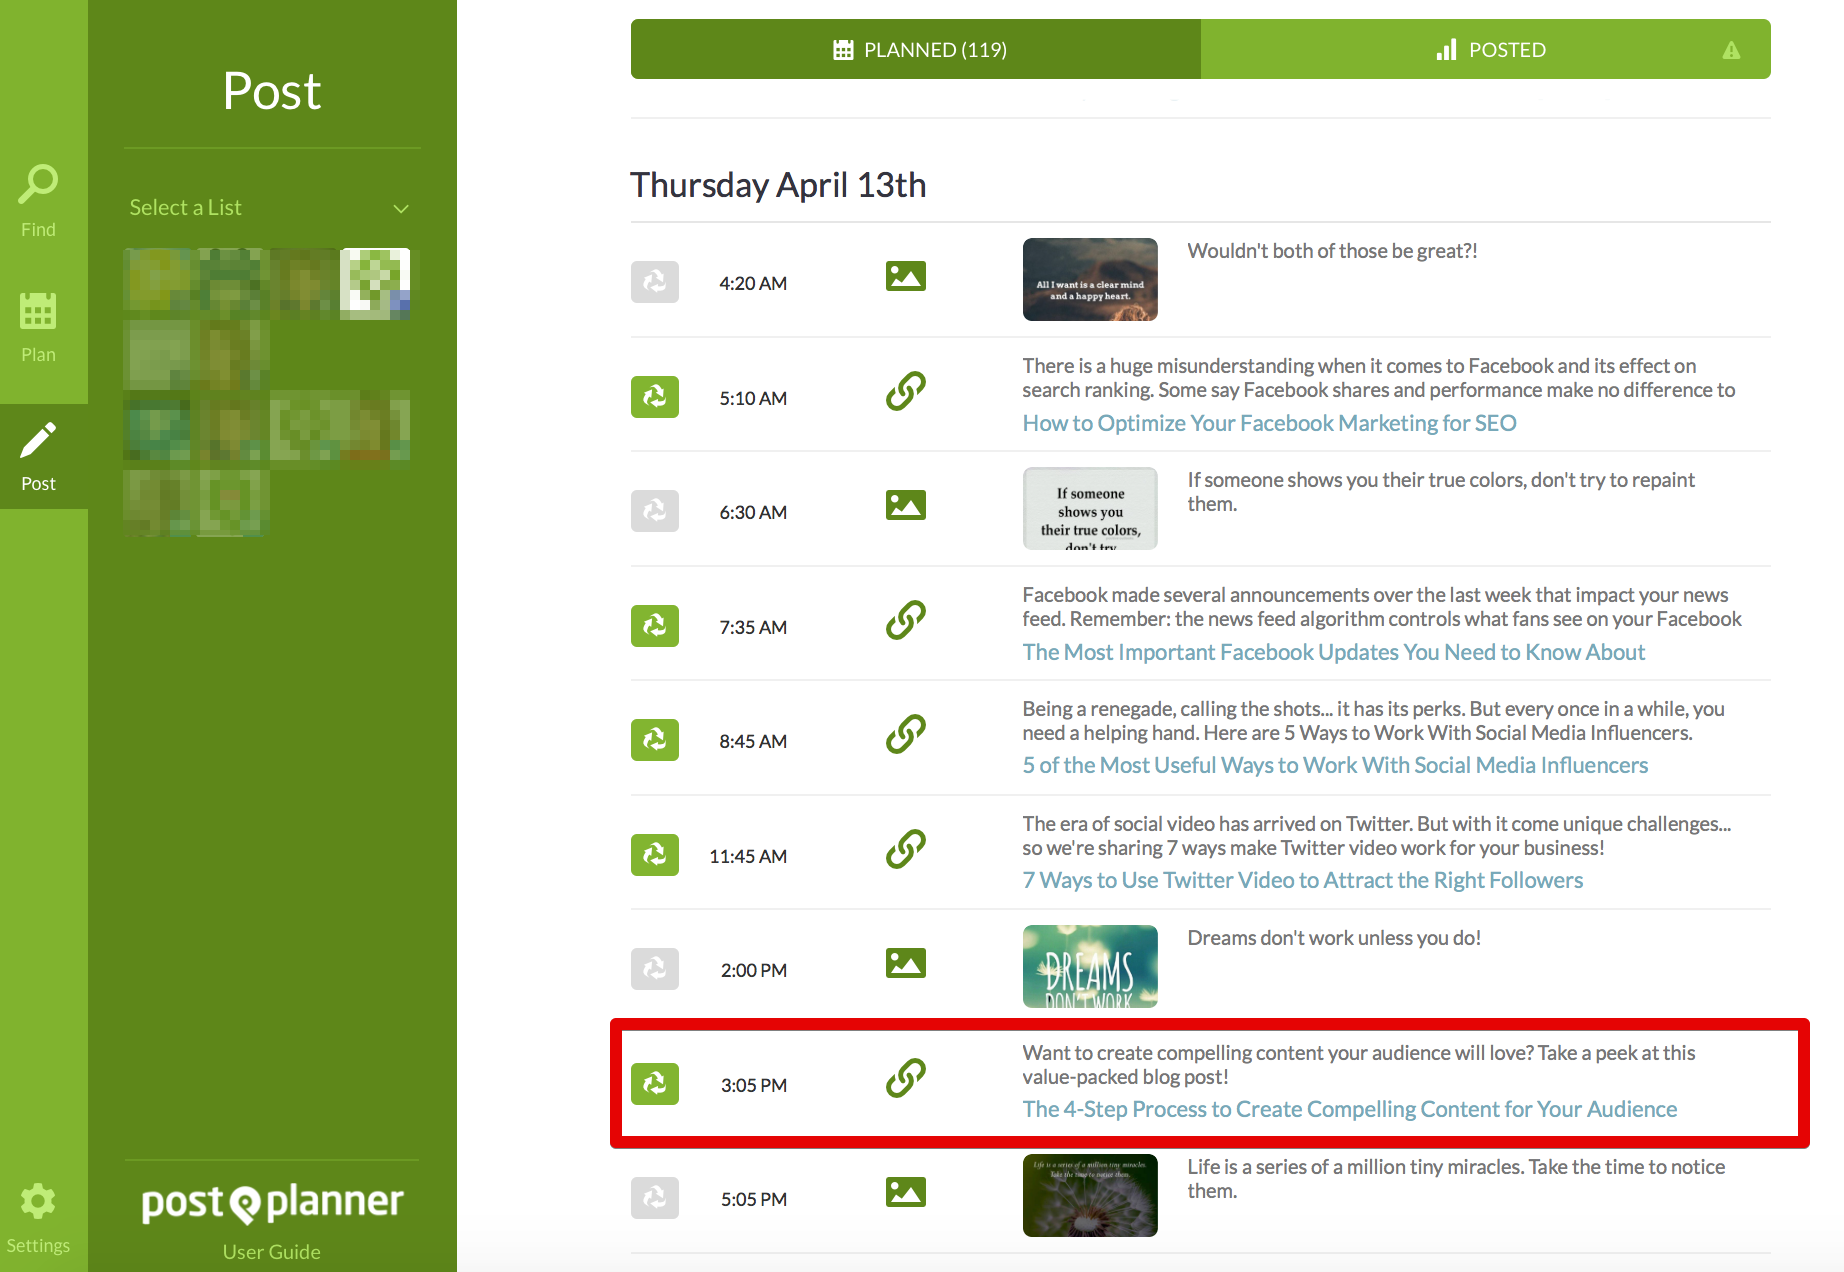Click the link icon for 5:10 AM post
Viewport: 1844px width, 1272px height.
905,391
